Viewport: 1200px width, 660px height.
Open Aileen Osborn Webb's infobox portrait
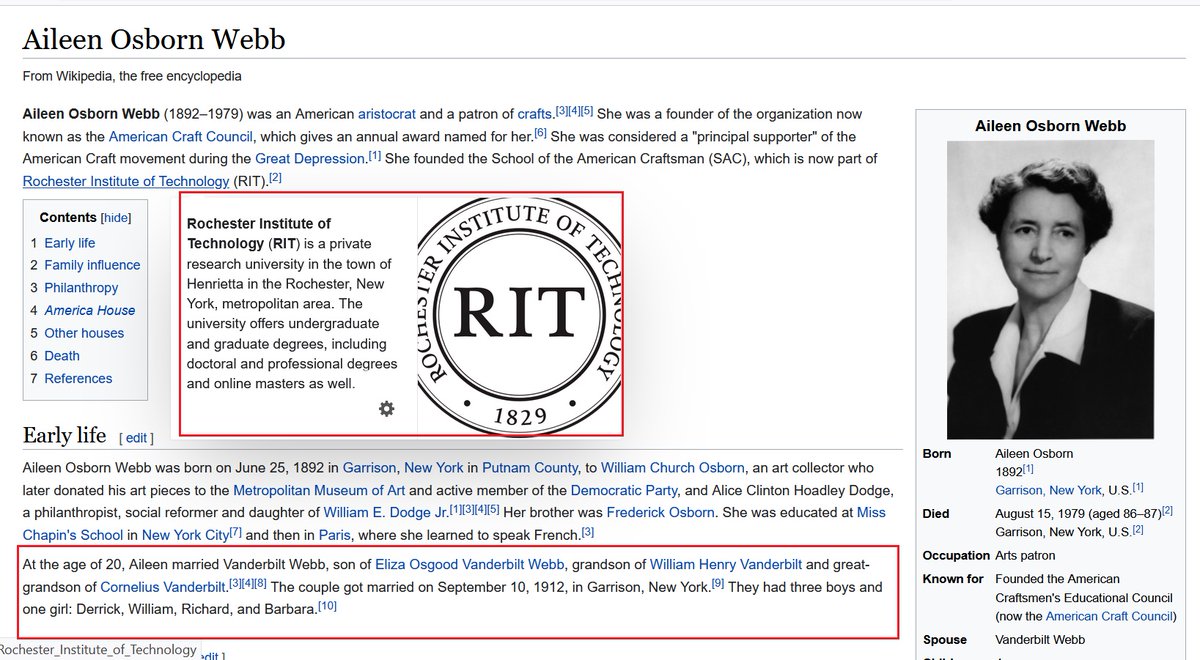pyautogui.click(x=1050, y=289)
